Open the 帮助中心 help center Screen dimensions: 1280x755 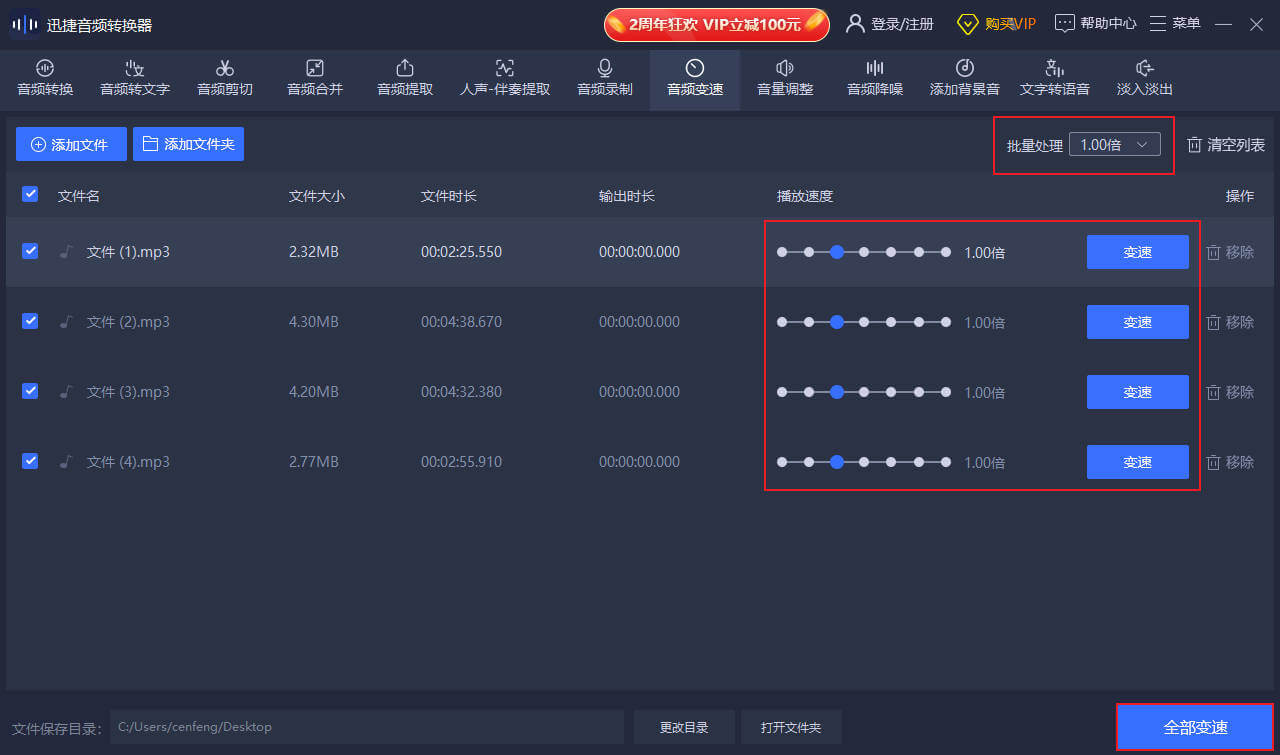(1096, 24)
